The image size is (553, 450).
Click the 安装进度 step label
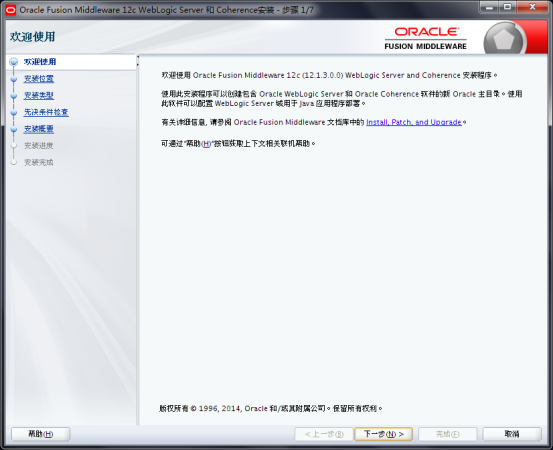(x=39, y=145)
